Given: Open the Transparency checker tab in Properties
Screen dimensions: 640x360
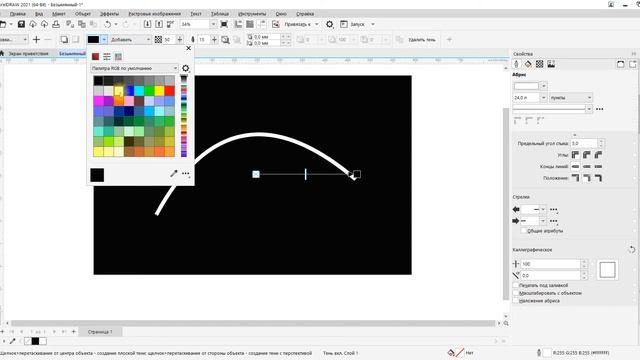Looking at the screenshot, I should [540, 64].
